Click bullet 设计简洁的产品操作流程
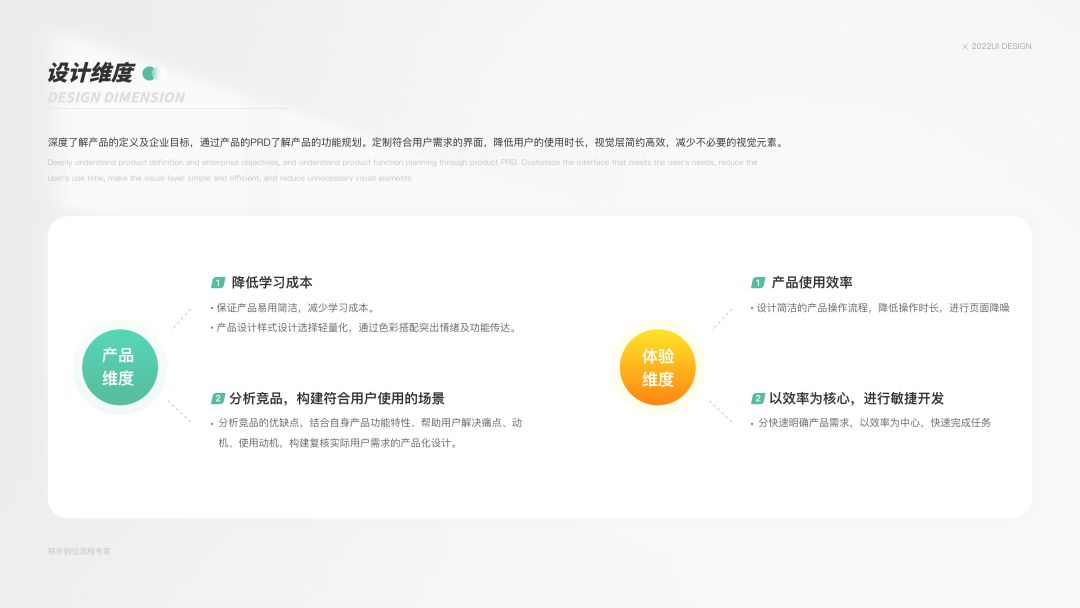 (x=880, y=308)
